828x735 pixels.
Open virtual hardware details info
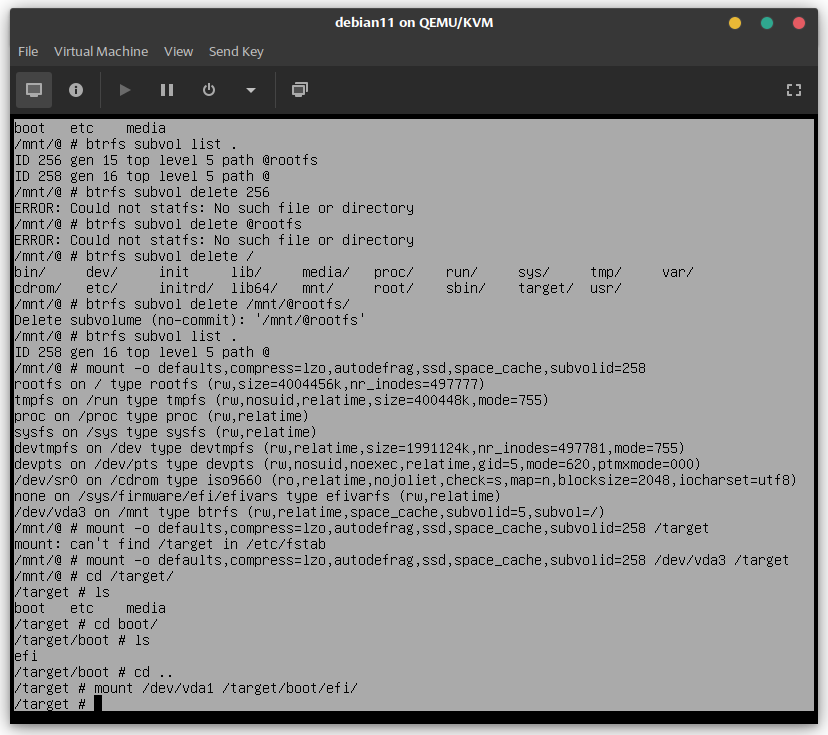pyautogui.click(x=76, y=90)
